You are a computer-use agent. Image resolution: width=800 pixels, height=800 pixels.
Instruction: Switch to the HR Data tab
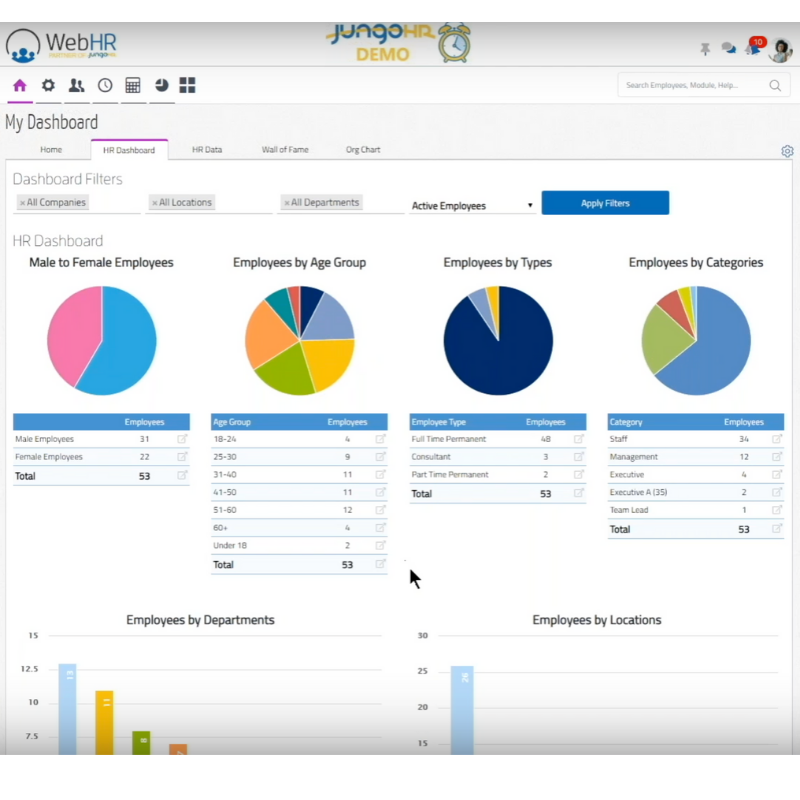pos(207,149)
